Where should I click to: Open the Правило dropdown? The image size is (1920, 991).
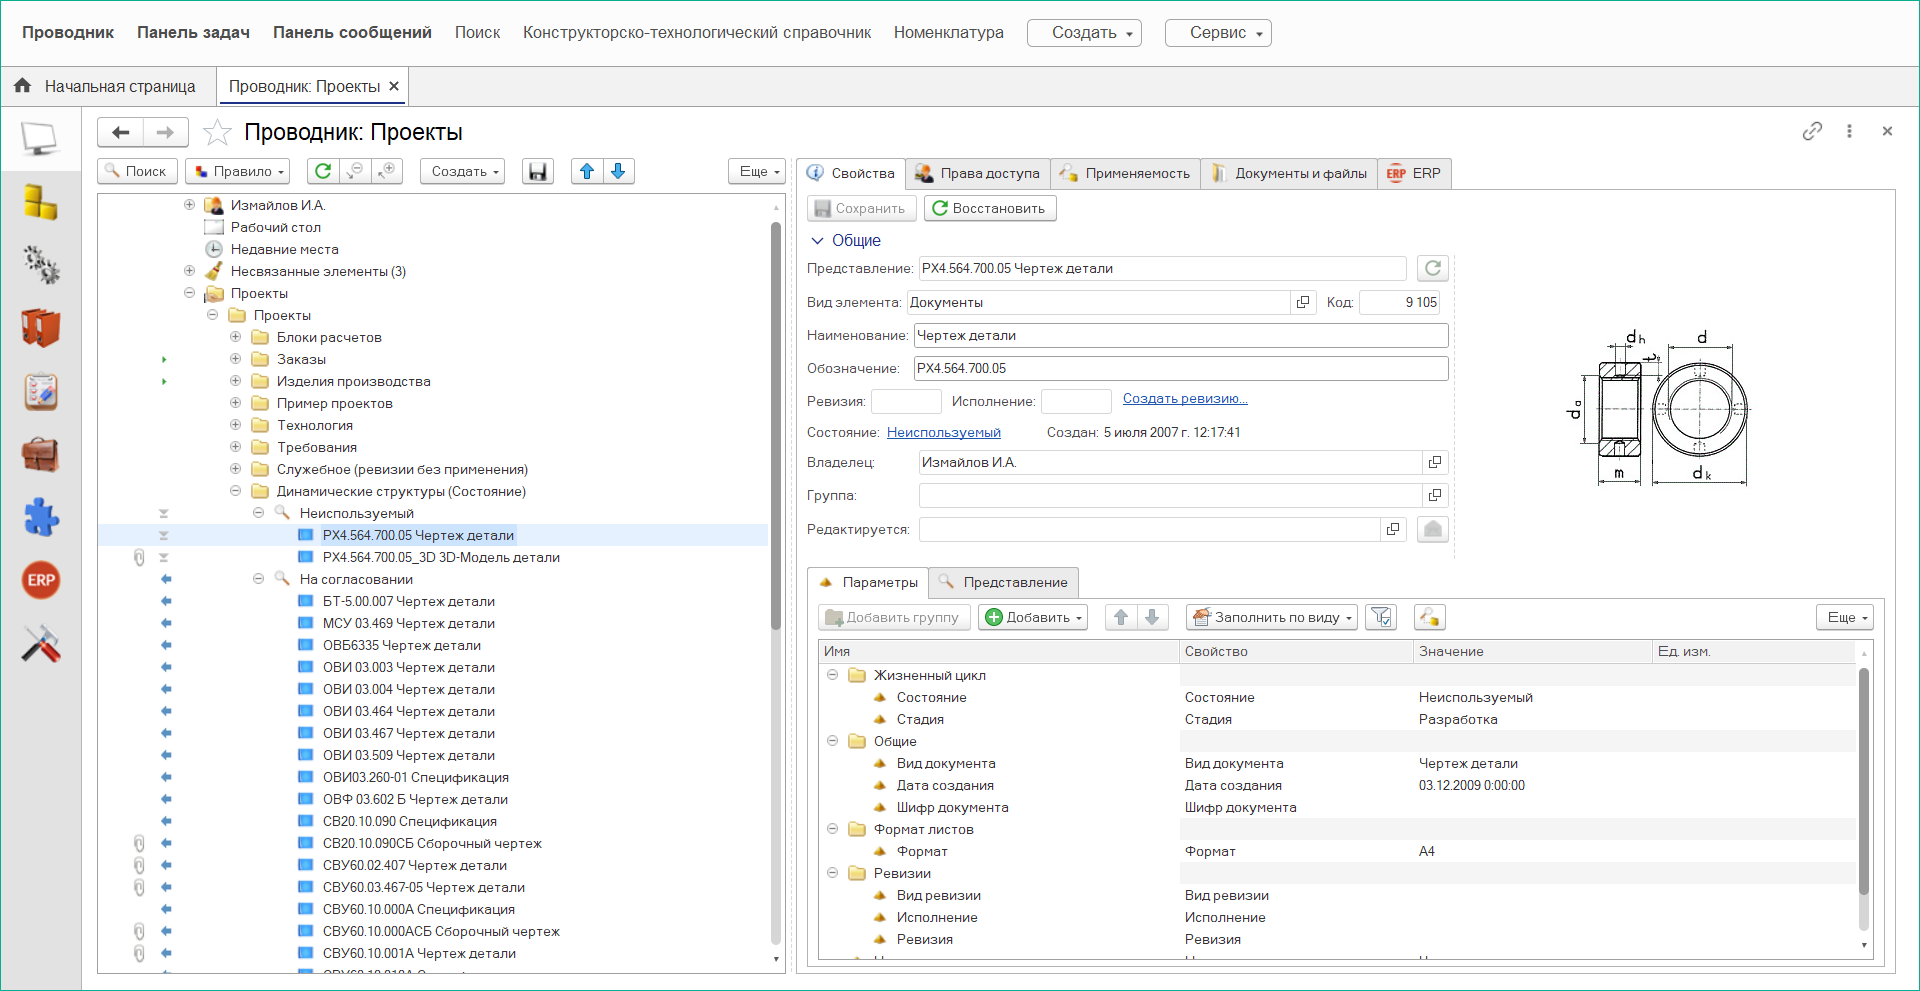point(238,171)
